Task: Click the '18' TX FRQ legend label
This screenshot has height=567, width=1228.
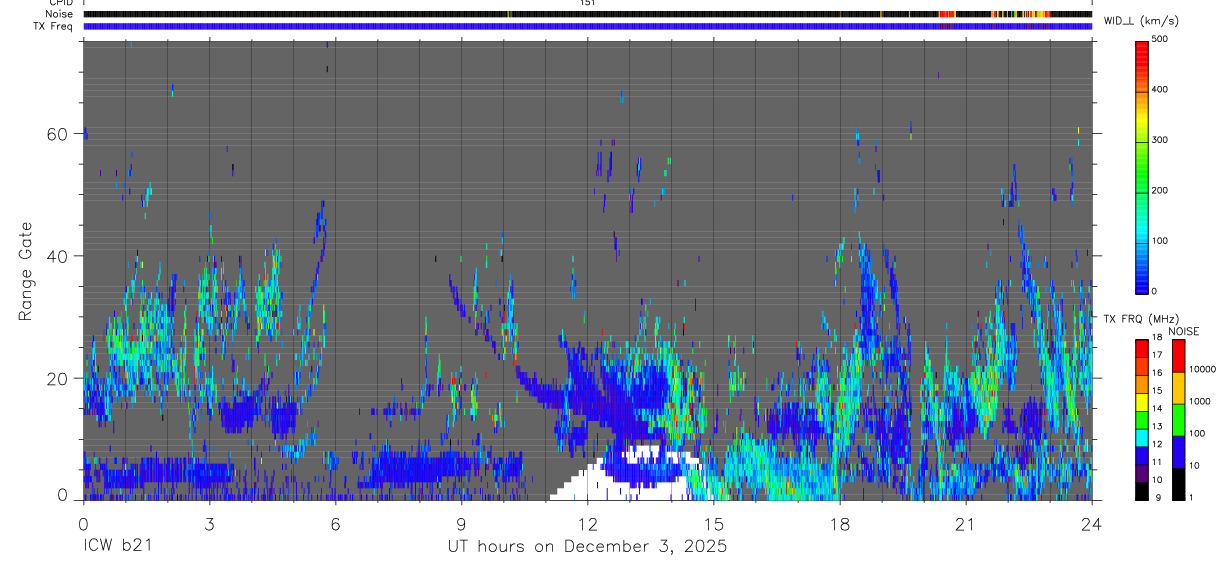Action: 1158,337
